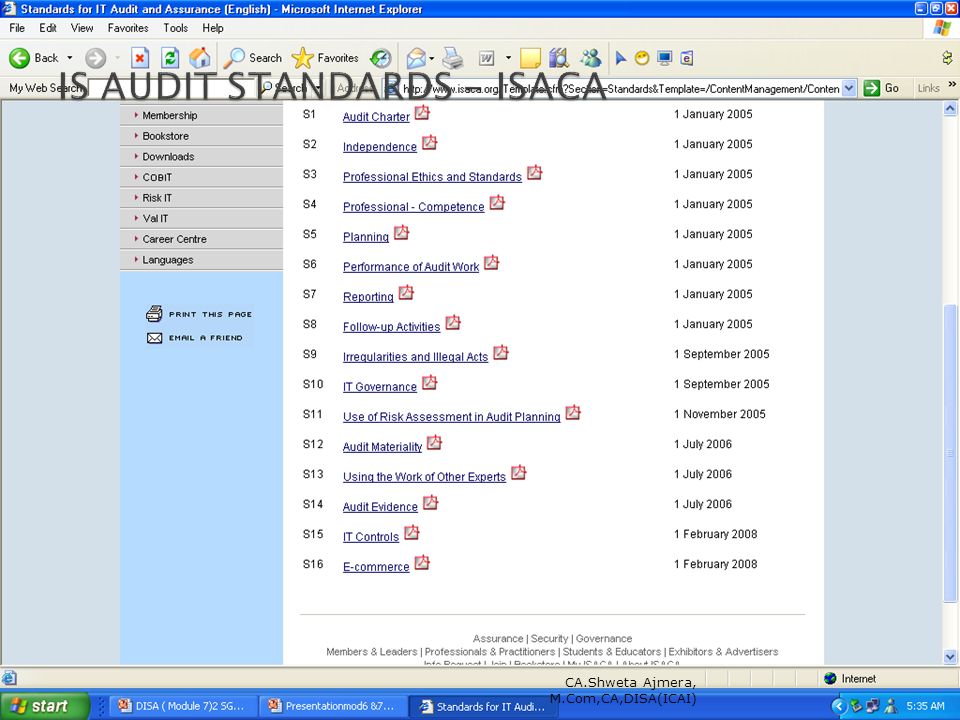Viewport: 960px width, 720px height.
Task: Click the vertical scrollbar thumb
Action: point(950,453)
